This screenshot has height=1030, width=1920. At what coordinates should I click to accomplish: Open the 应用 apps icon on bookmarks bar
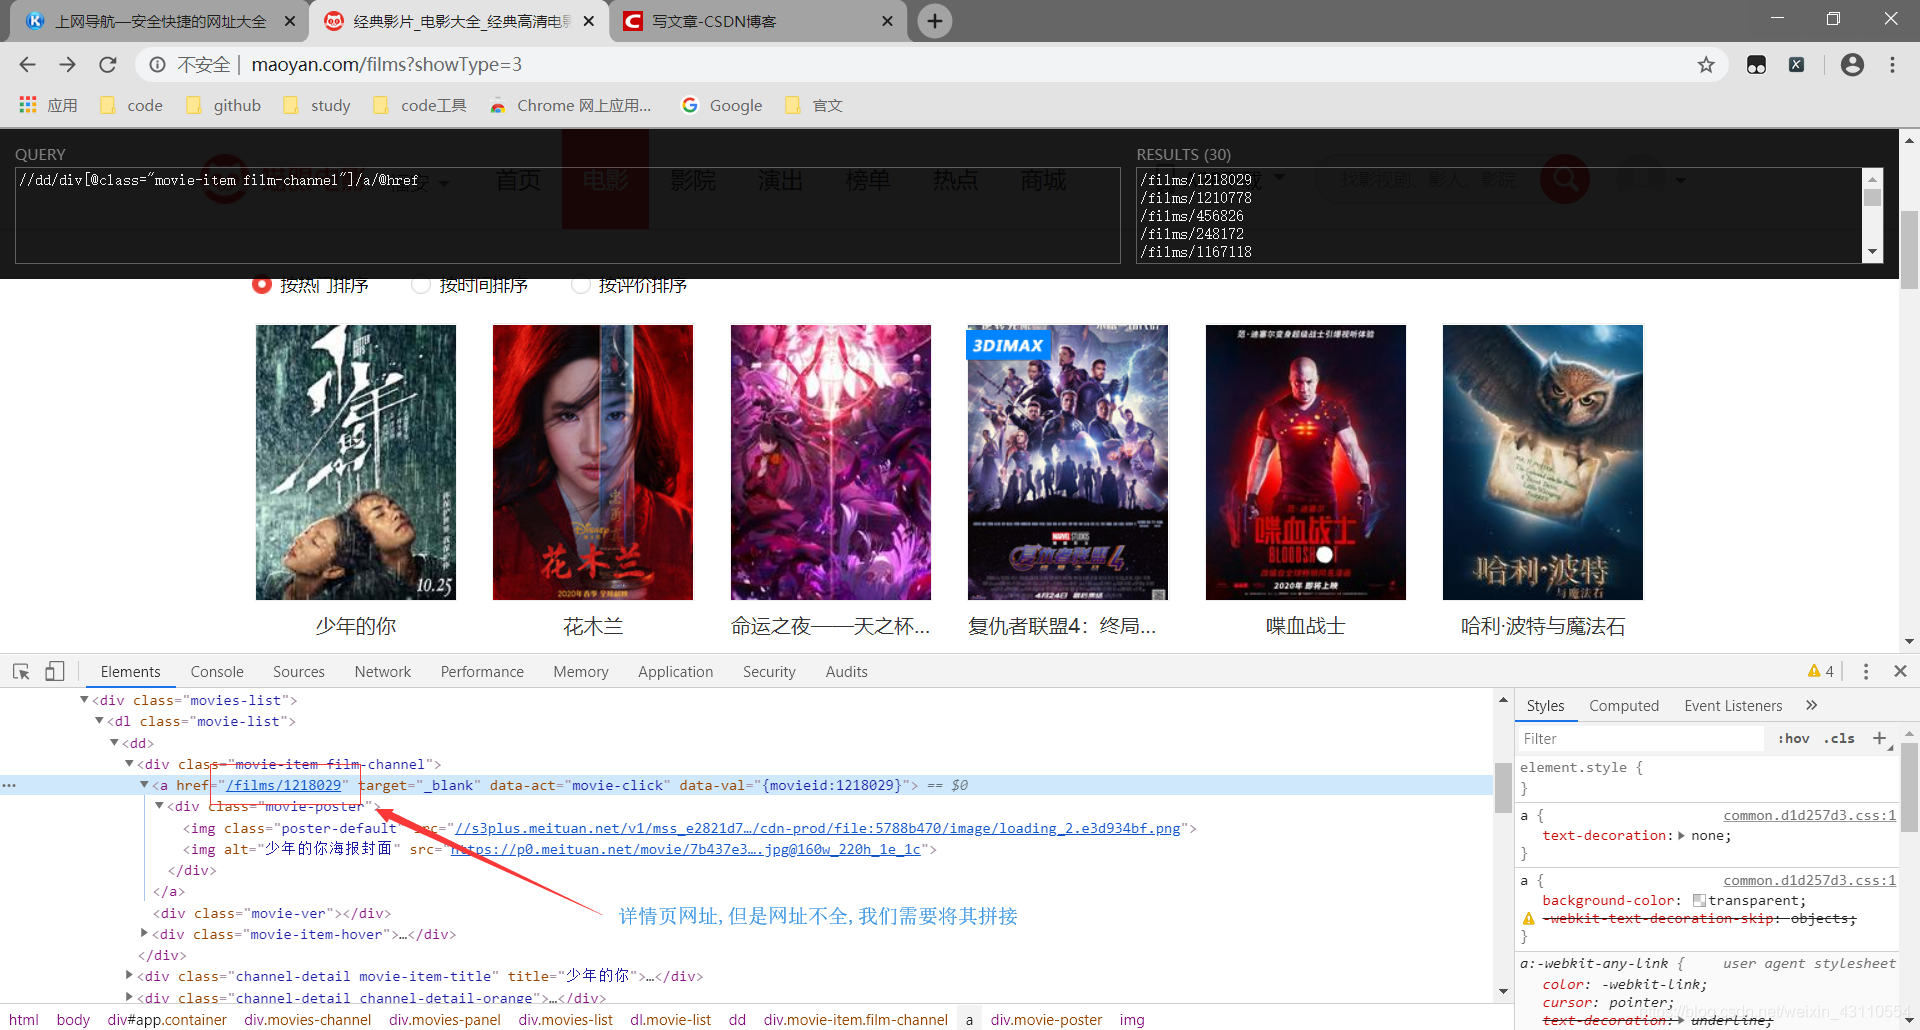tap(27, 104)
